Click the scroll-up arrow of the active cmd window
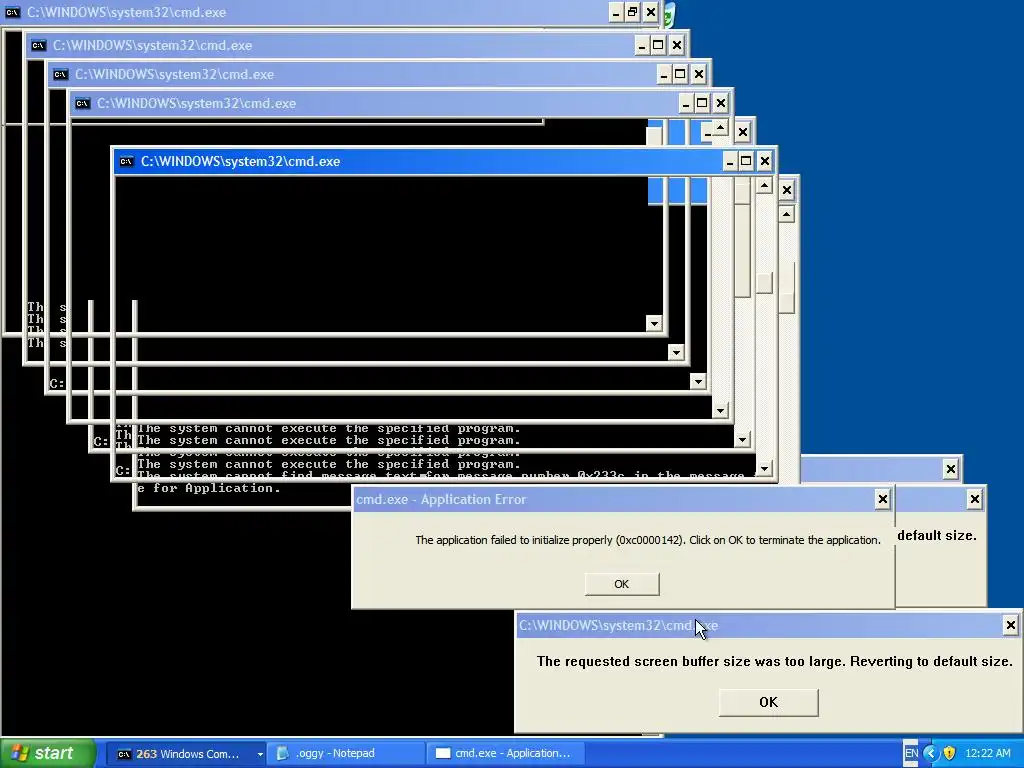Viewport: 1024px width, 768px height. (764, 186)
